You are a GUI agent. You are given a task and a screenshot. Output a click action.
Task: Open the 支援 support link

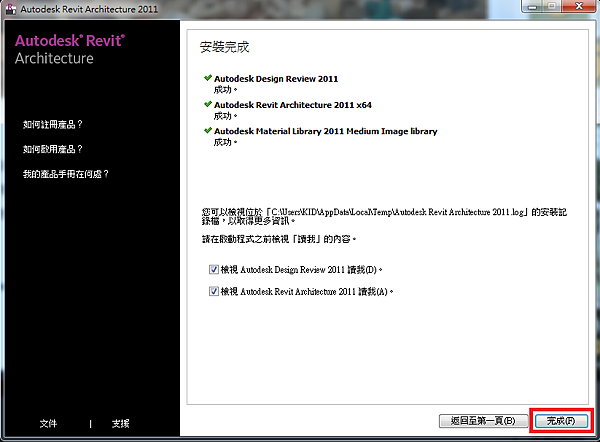(x=121, y=424)
